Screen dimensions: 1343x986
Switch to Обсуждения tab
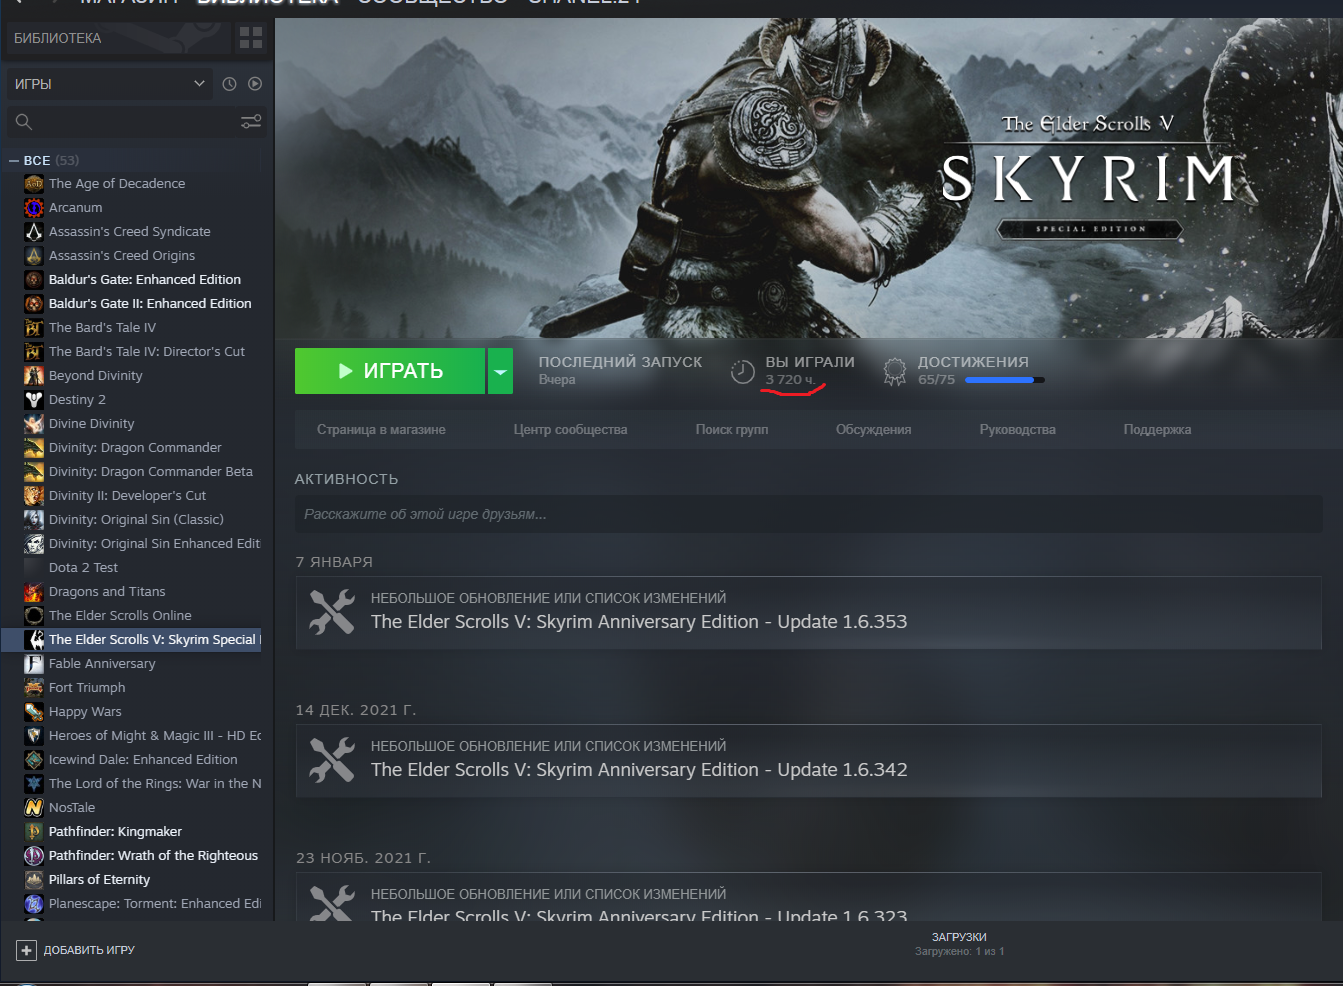pos(873,430)
